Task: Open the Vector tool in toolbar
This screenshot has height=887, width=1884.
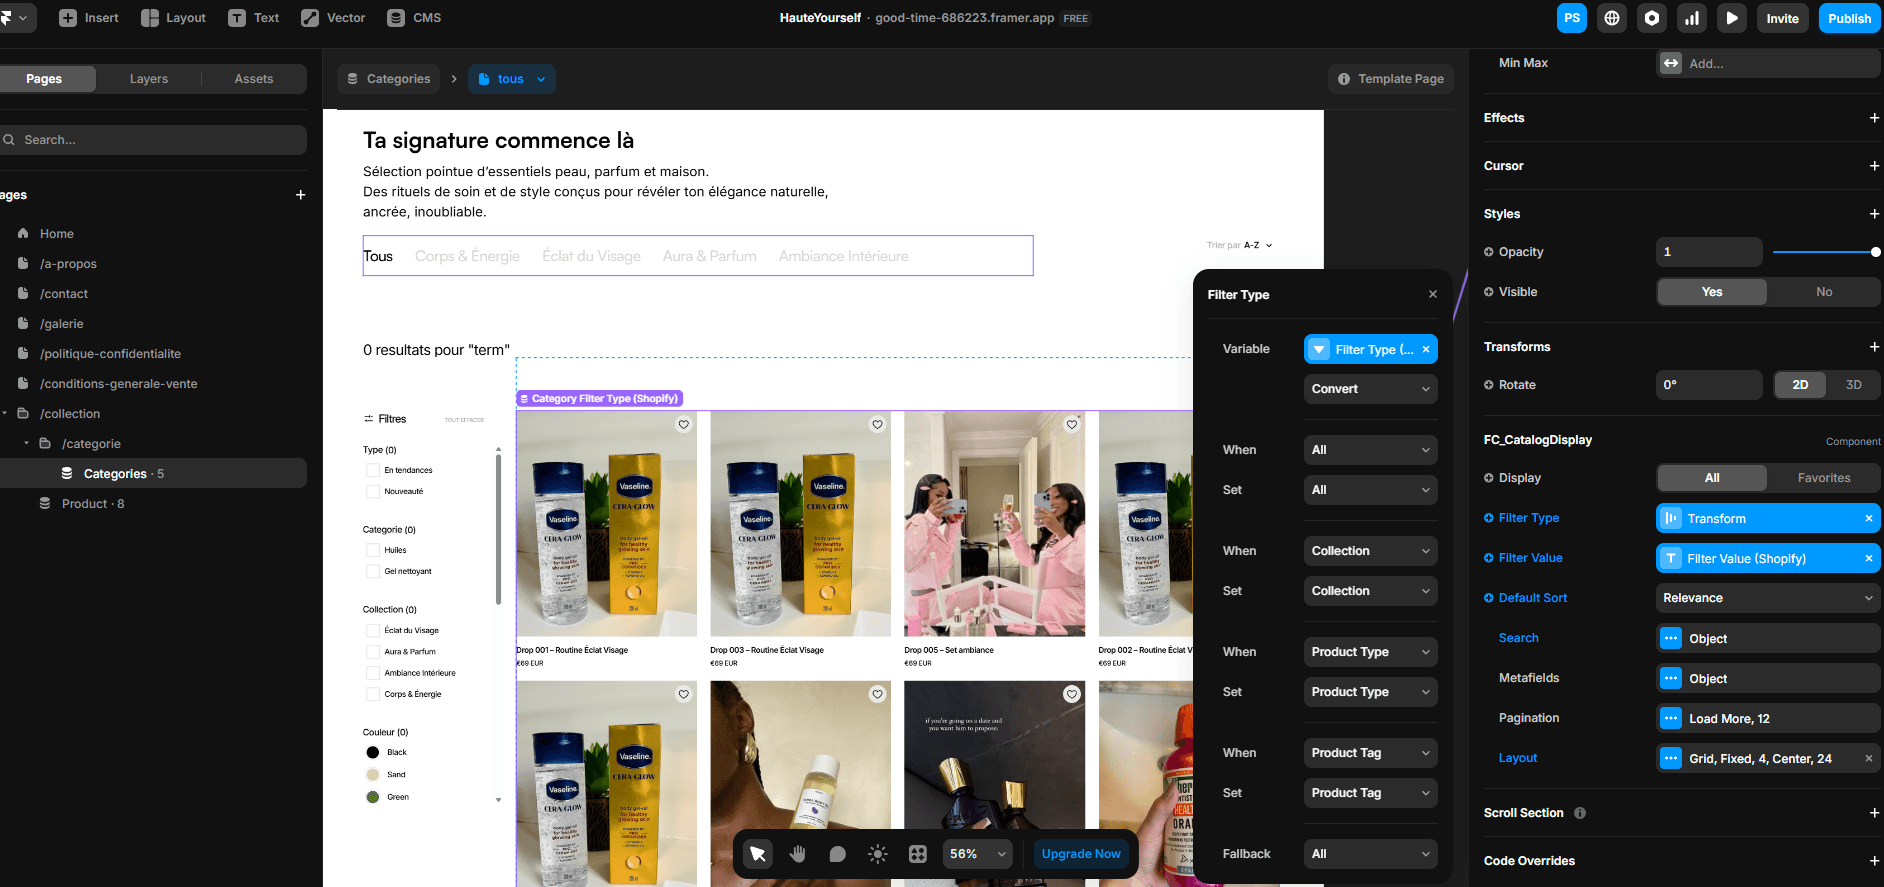Action: pos(333,18)
